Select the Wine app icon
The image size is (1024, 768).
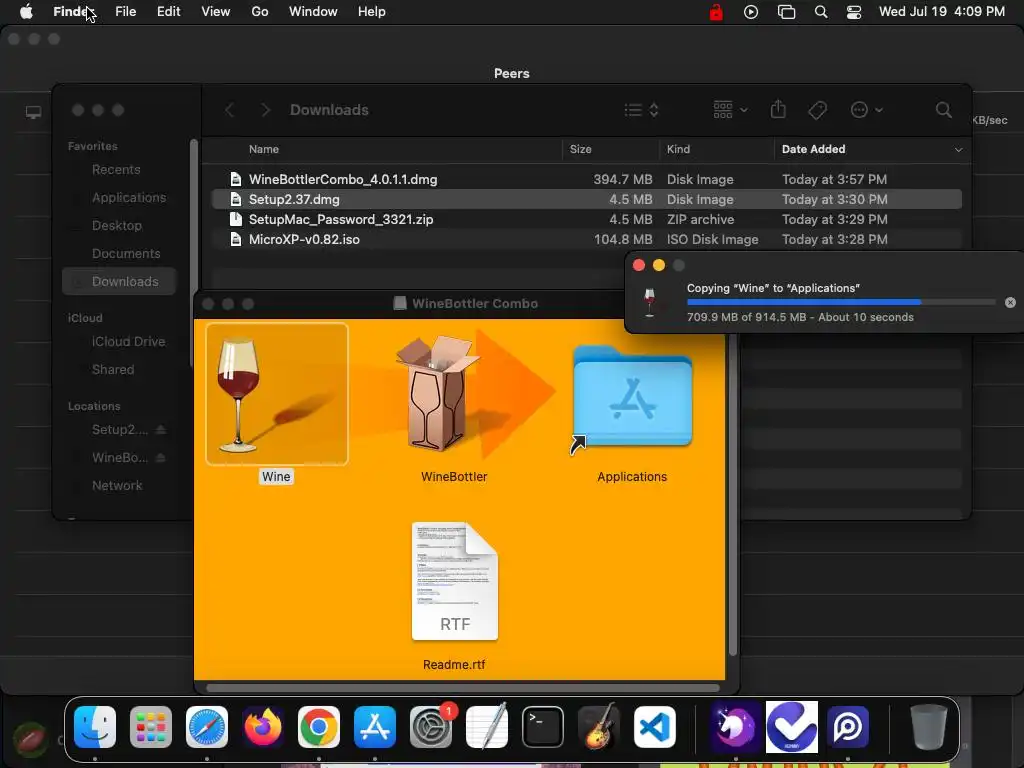[x=277, y=394]
